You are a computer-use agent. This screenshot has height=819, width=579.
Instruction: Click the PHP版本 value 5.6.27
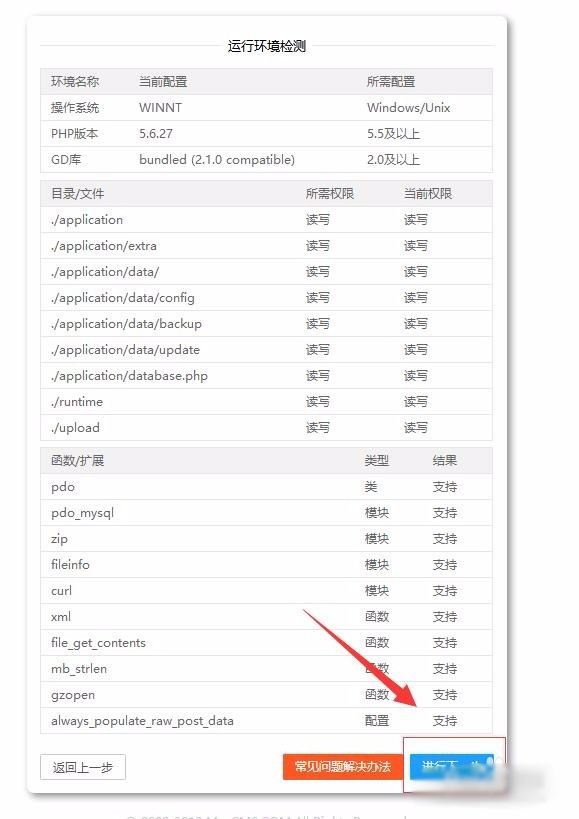point(156,134)
